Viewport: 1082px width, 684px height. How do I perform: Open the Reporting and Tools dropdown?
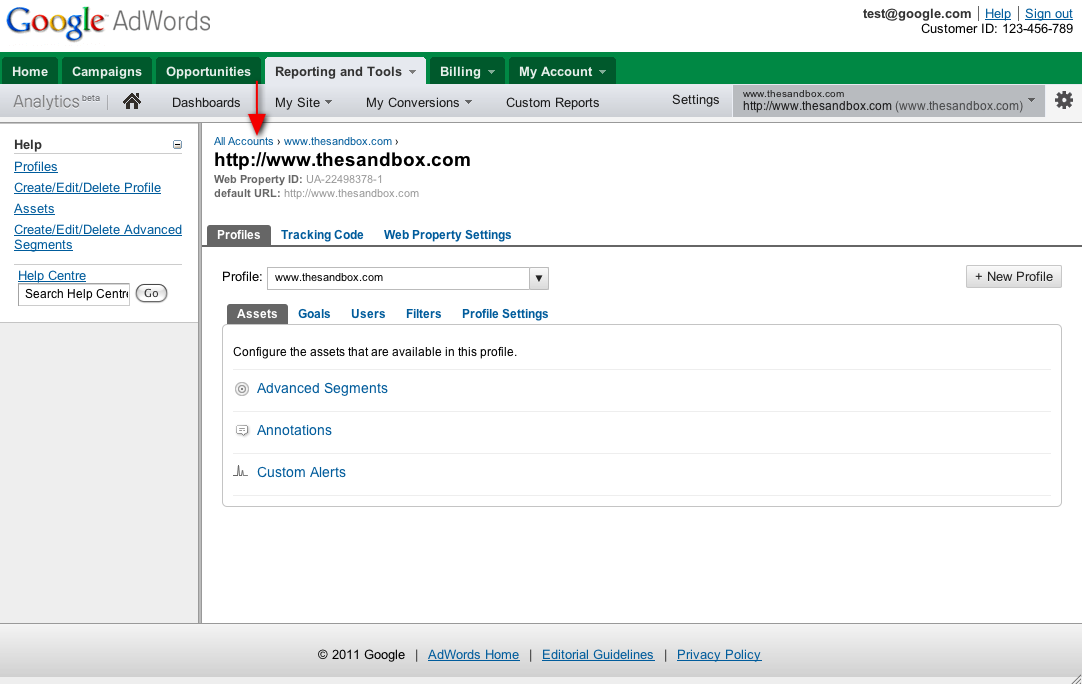[345, 71]
